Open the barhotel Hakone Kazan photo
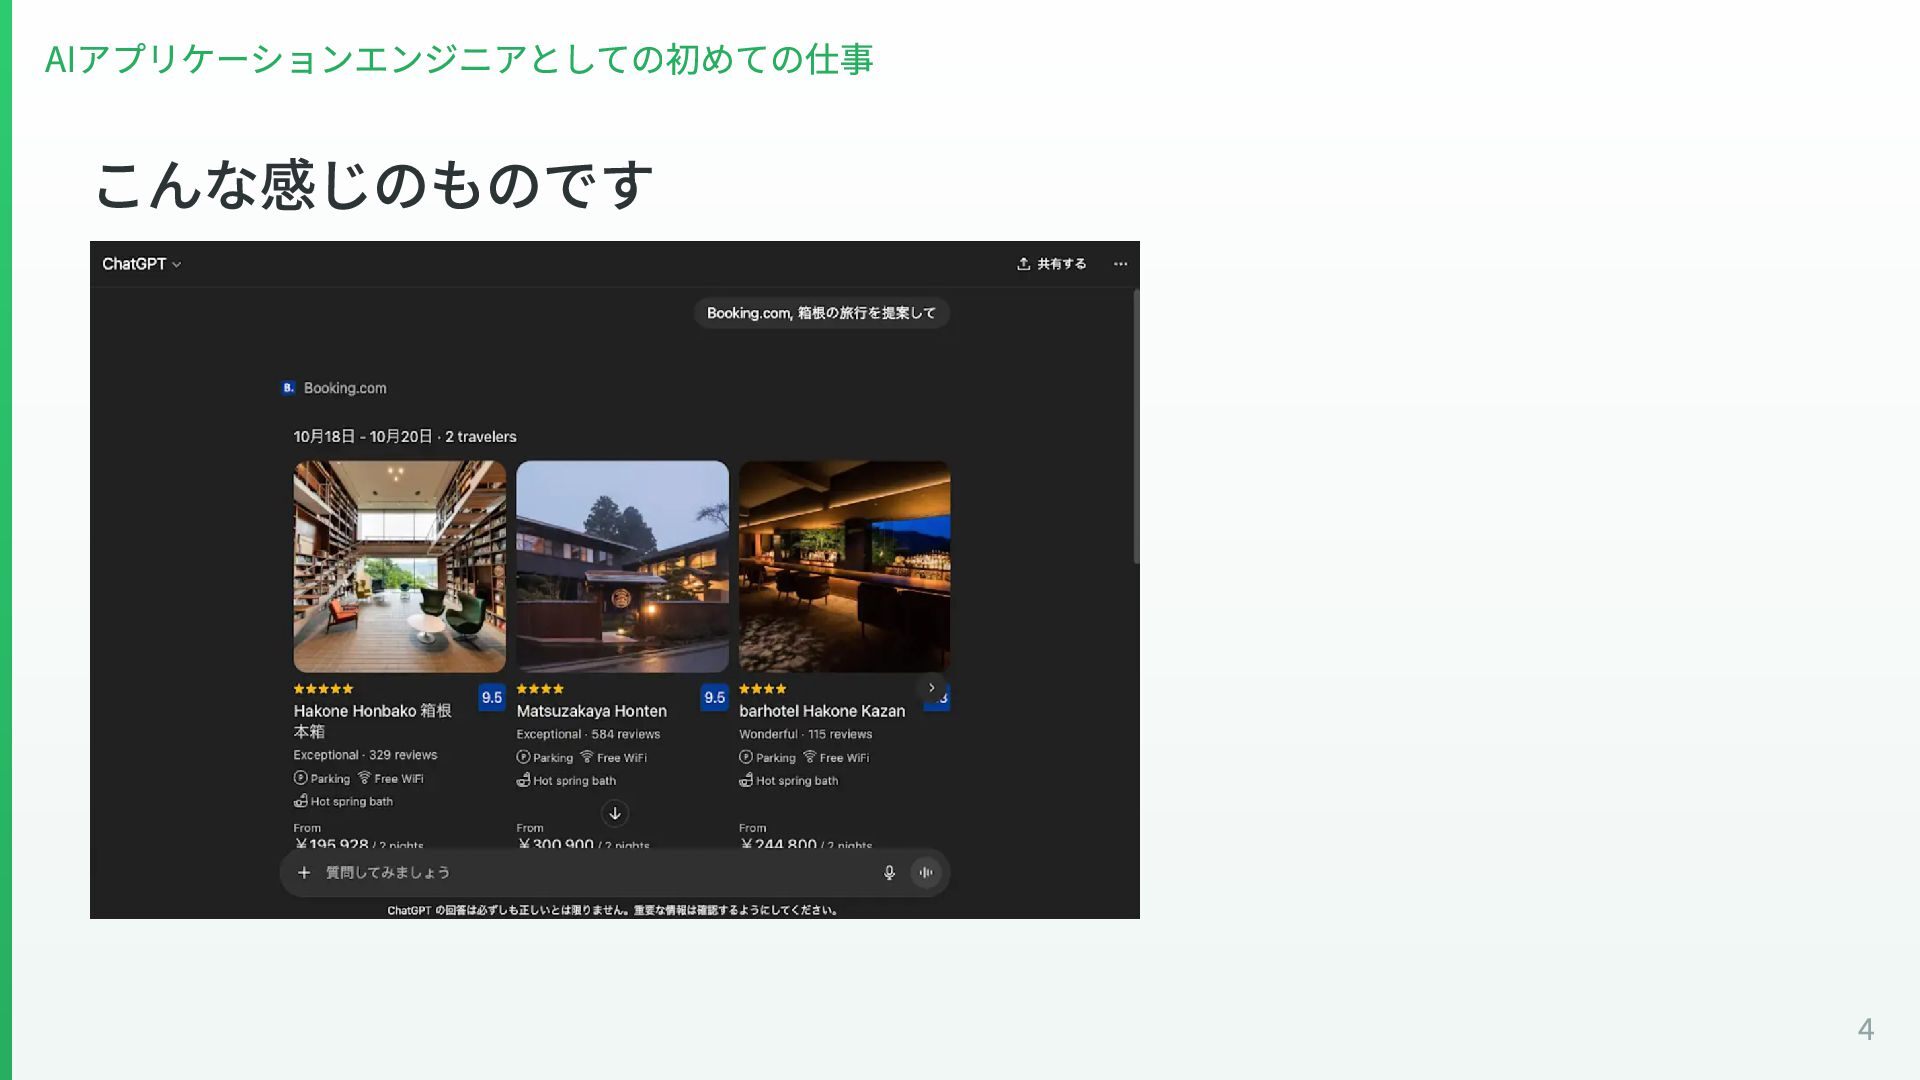1920x1080 pixels. pos(844,566)
